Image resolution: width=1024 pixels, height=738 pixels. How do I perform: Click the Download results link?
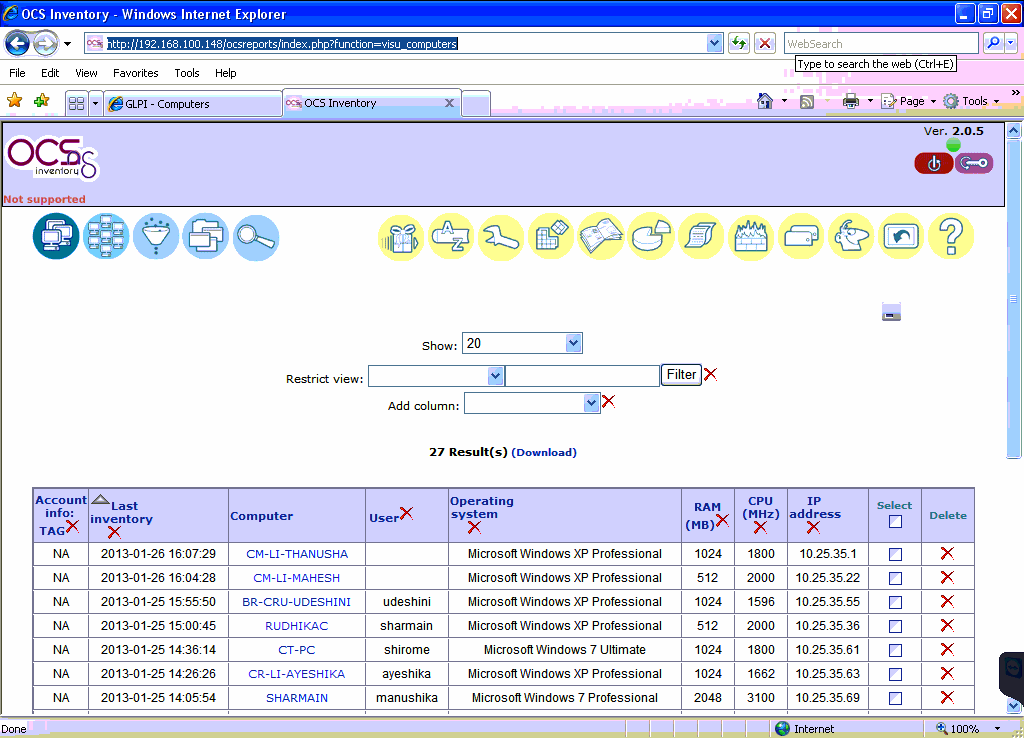544,453
